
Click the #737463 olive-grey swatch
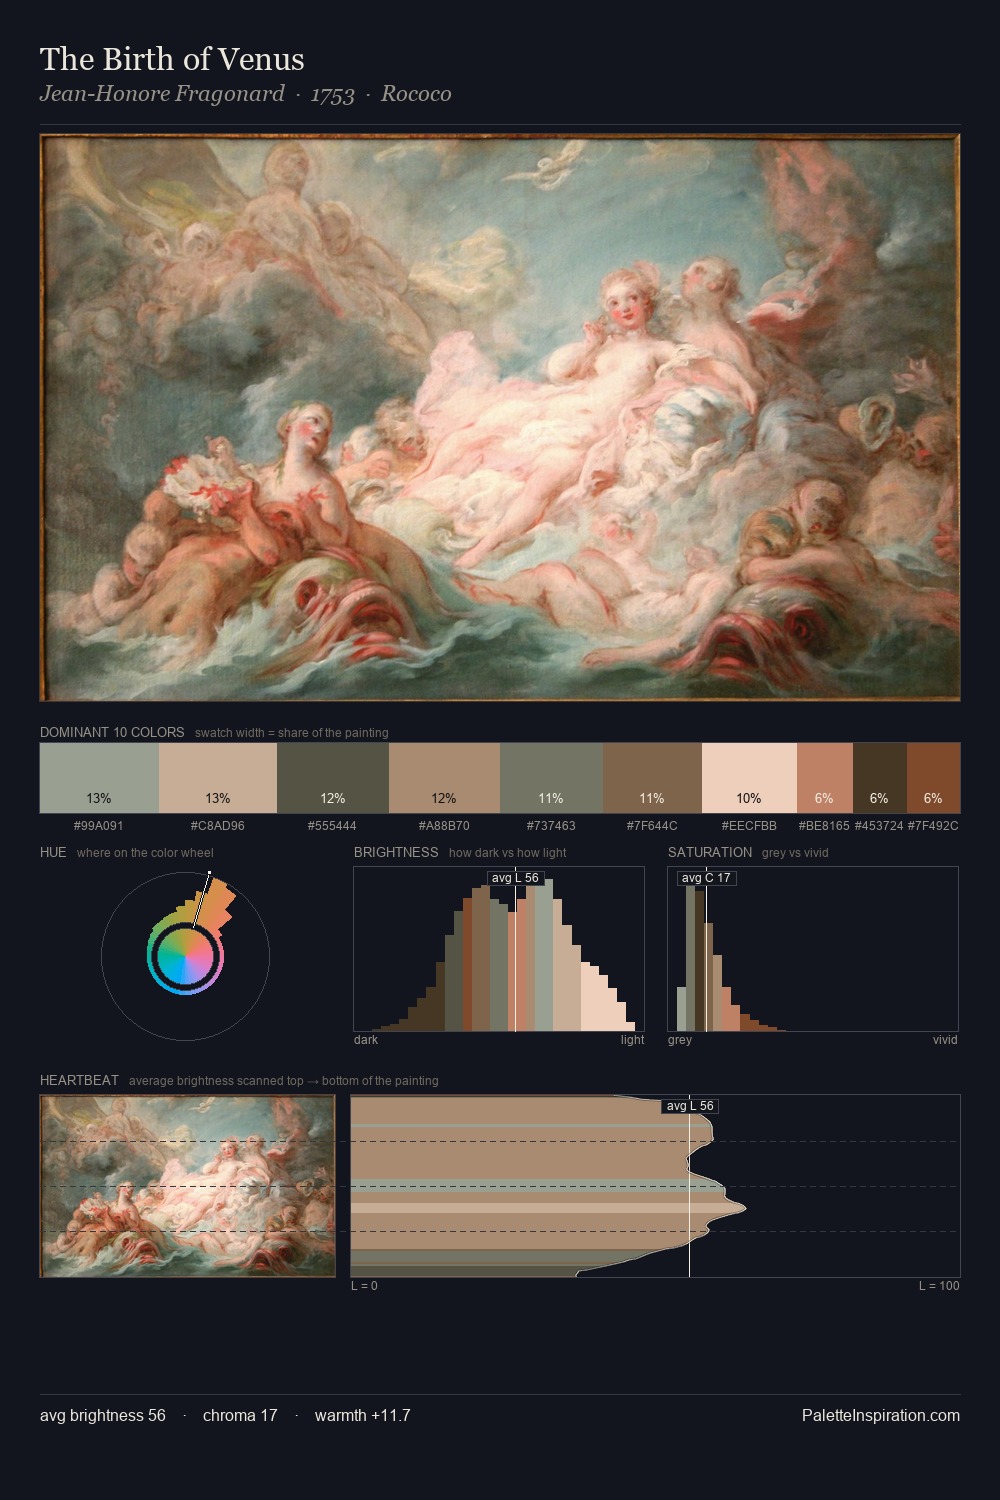[x=551, y=778]
